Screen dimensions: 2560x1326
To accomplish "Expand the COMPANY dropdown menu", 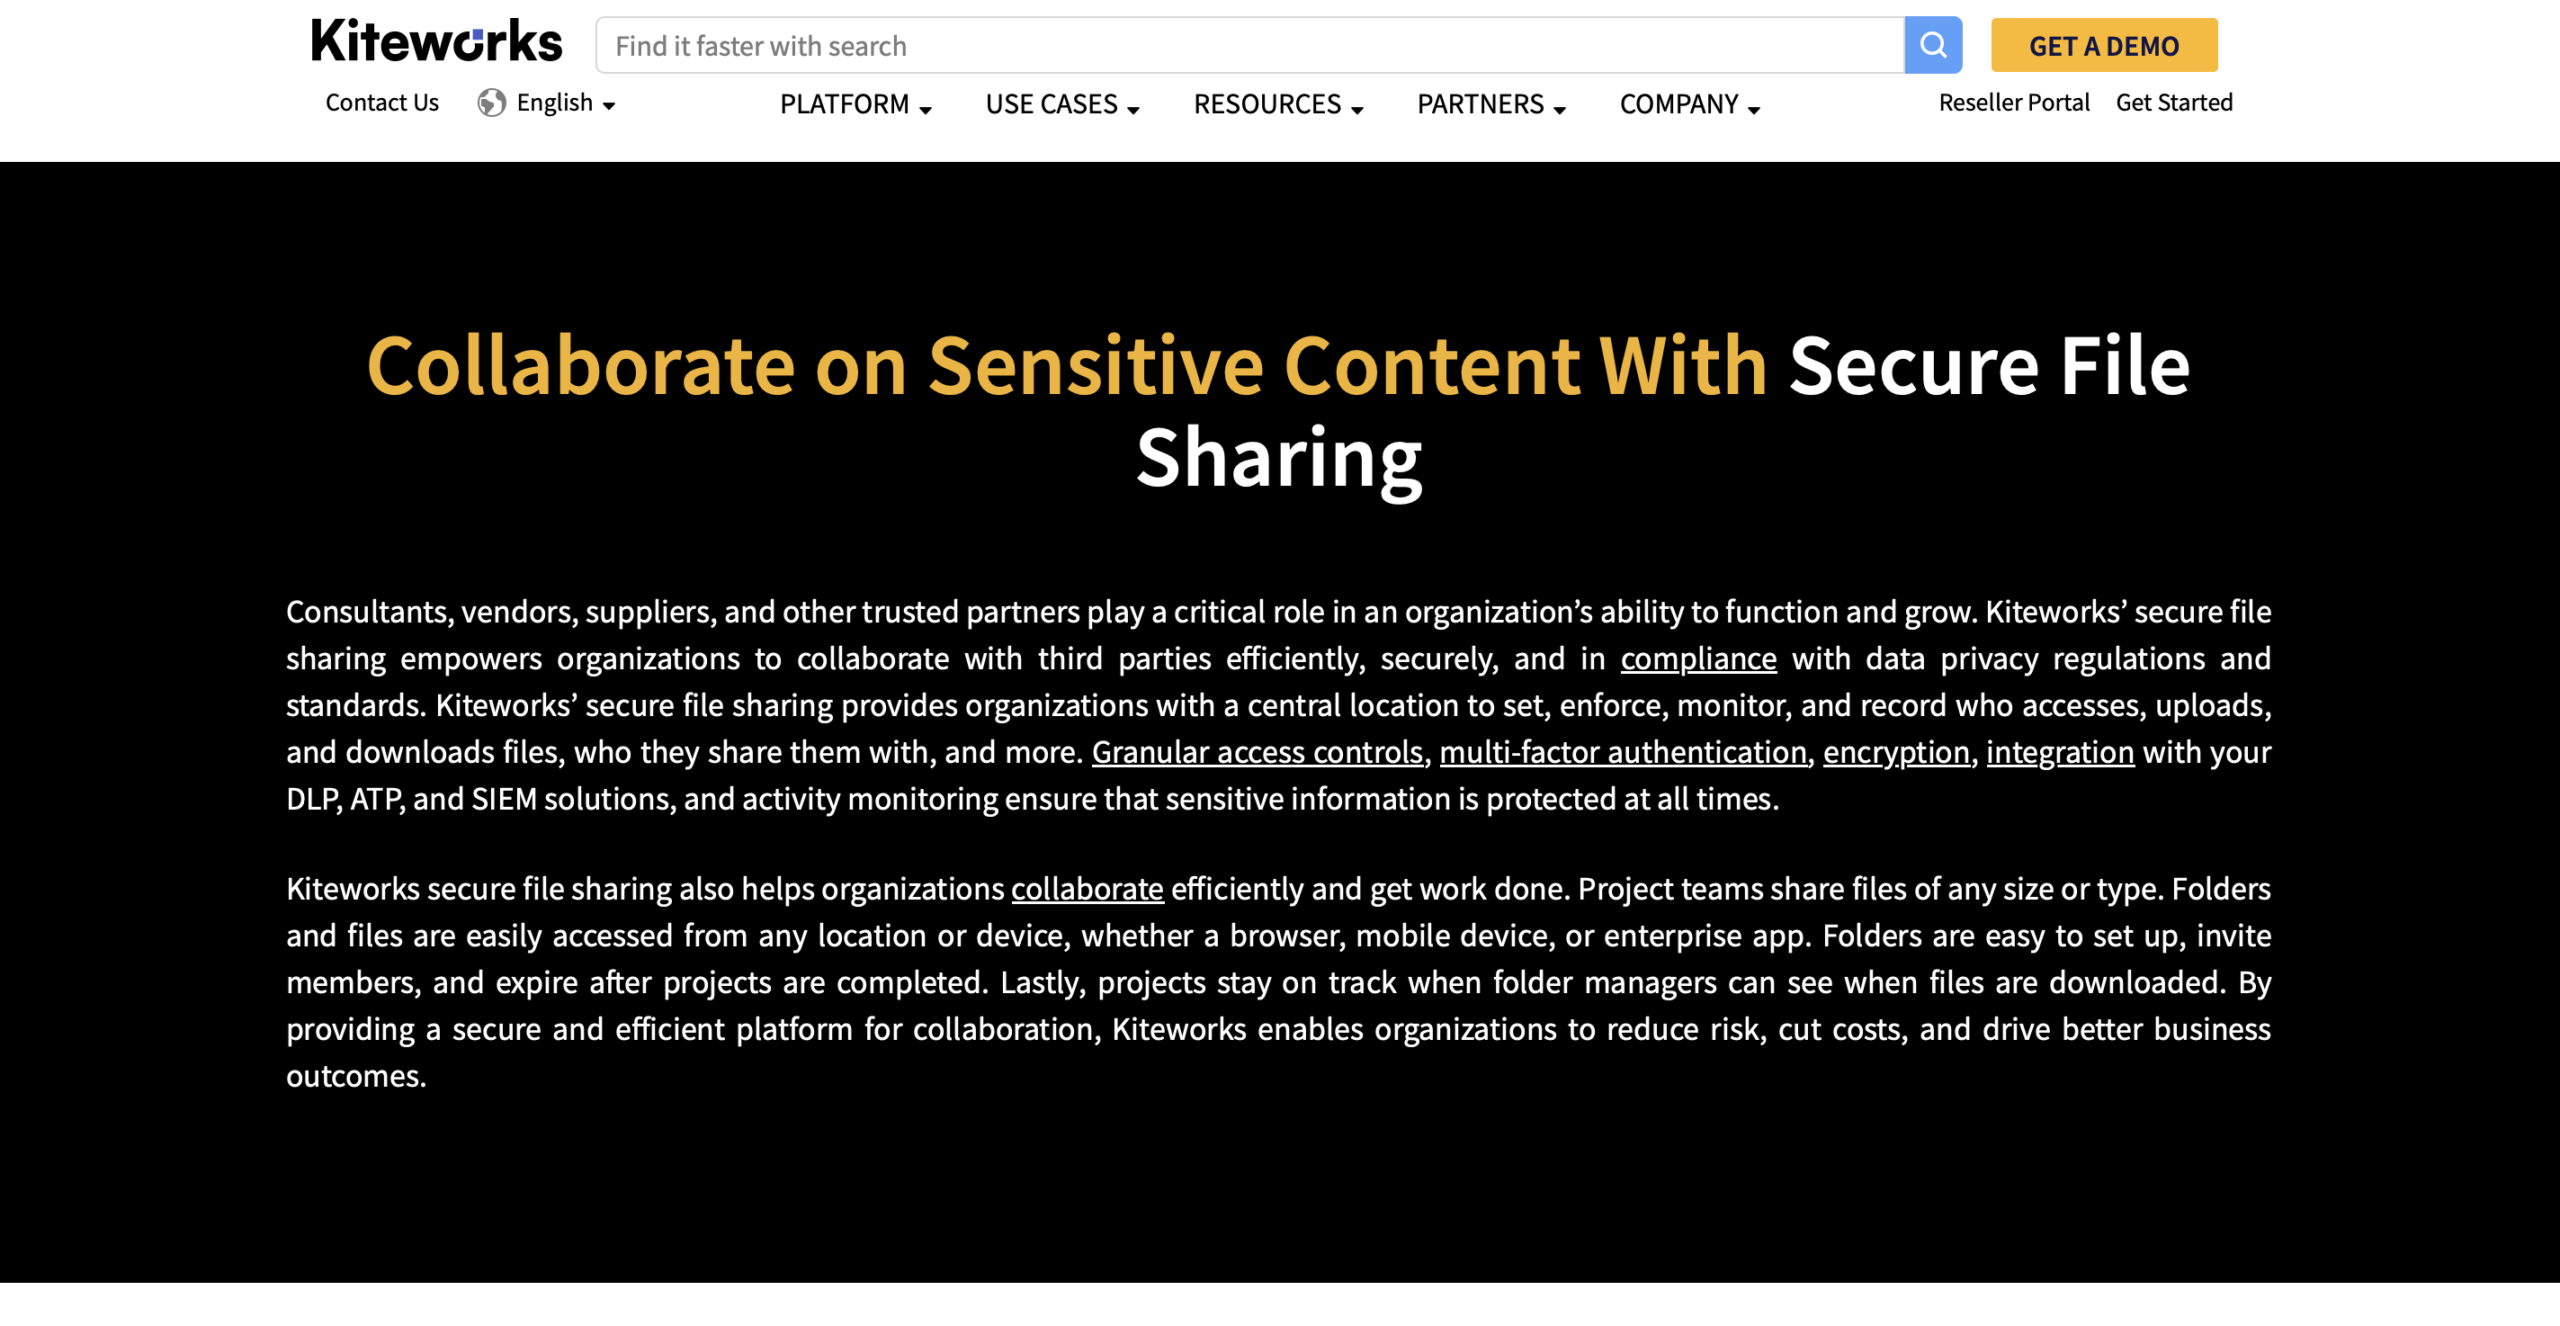I will [1689, 103].
